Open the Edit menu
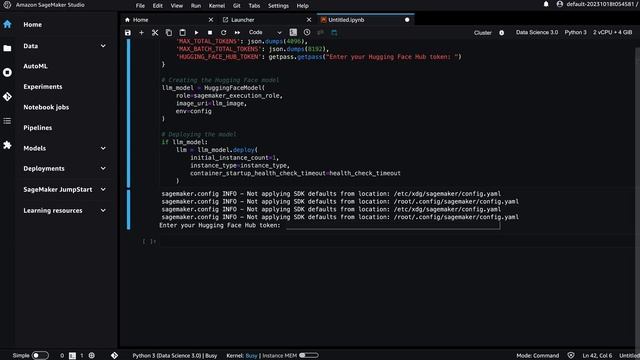 point(158,6)
